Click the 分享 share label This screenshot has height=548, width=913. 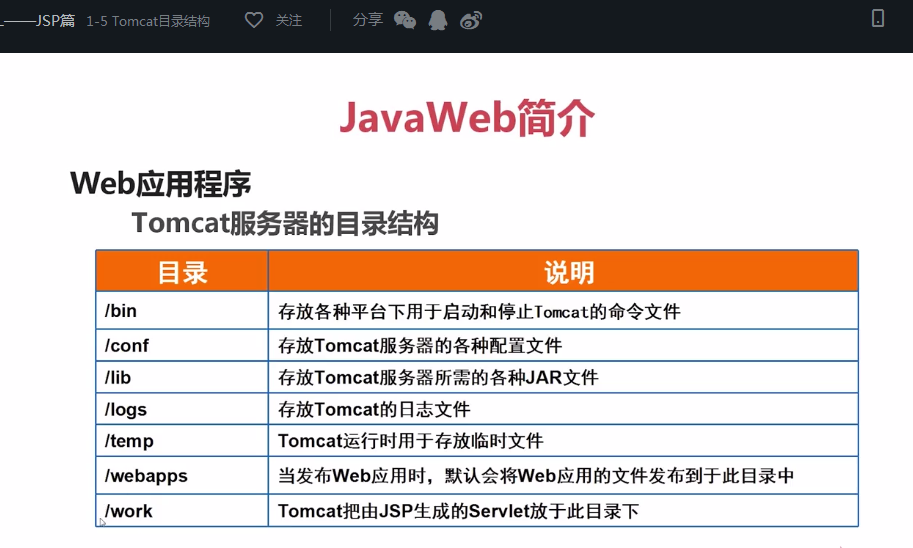point(367,20)
